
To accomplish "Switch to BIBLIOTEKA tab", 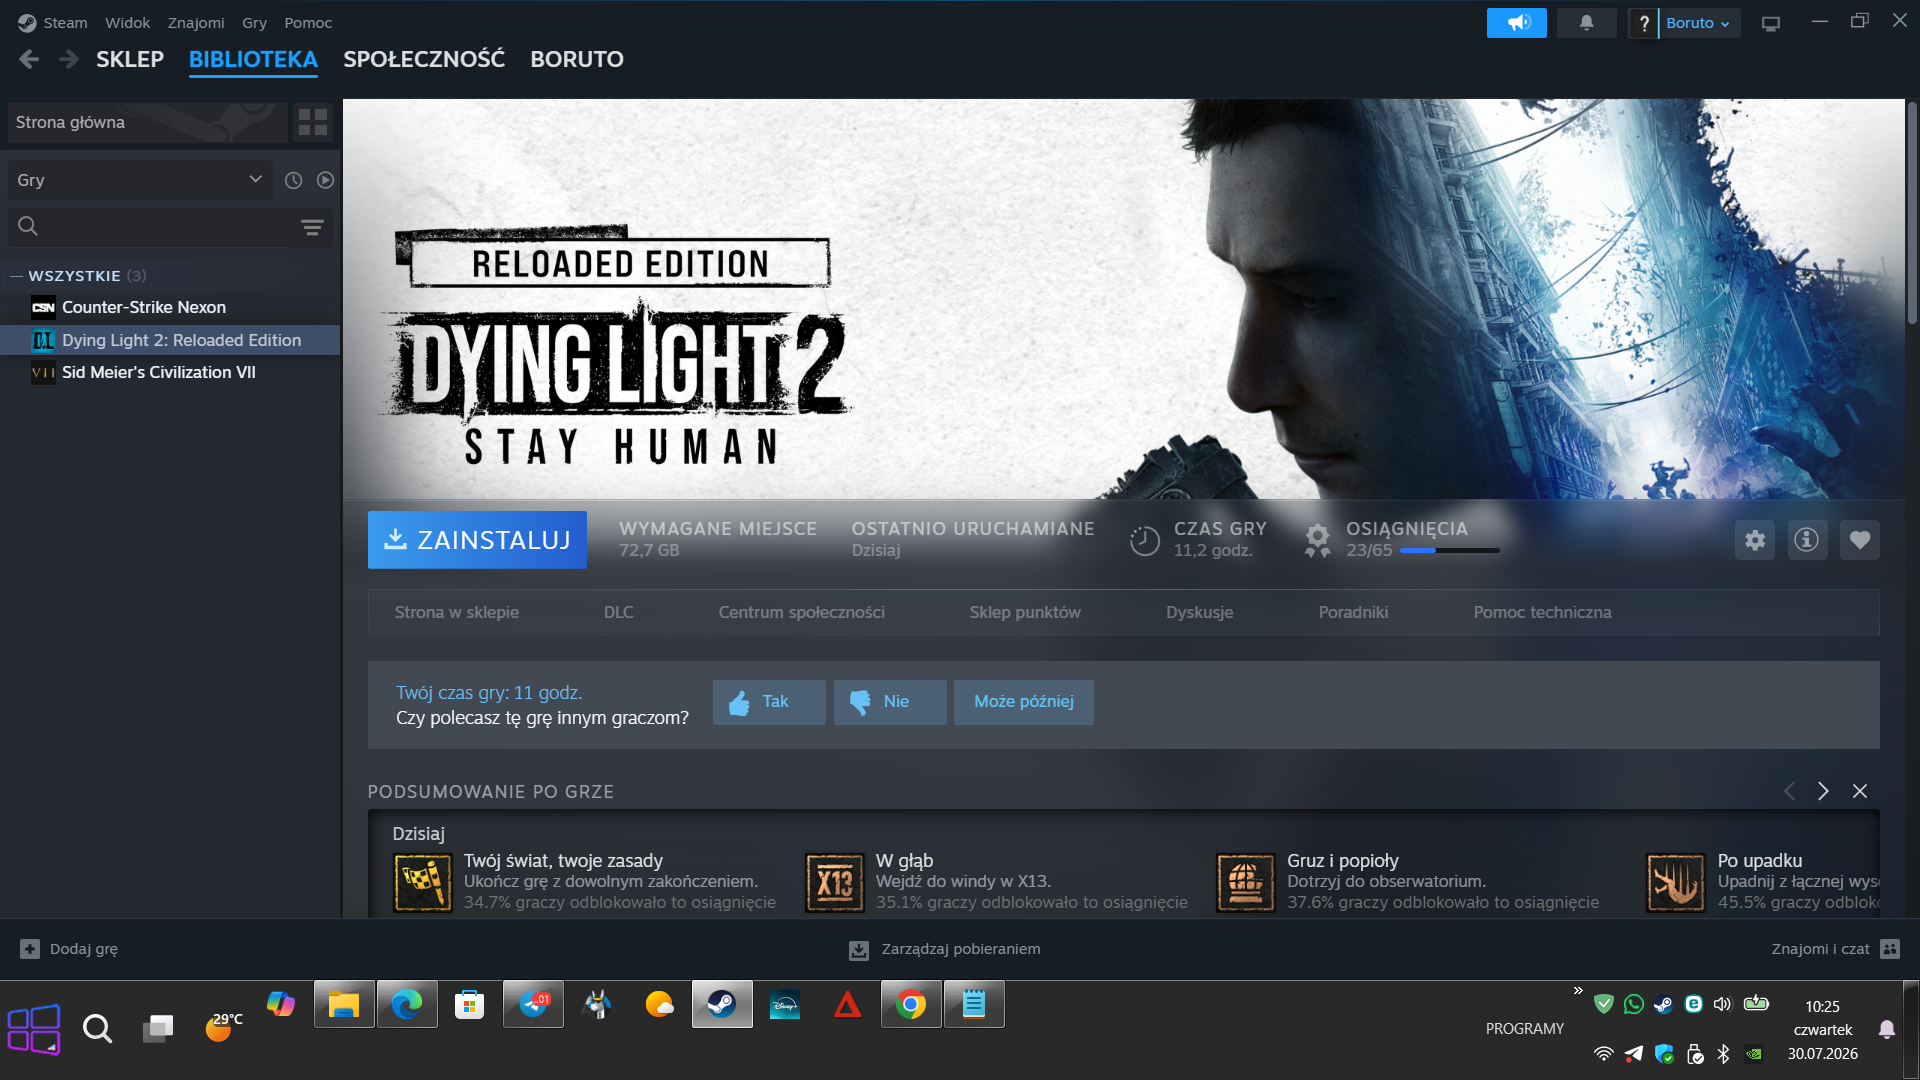I will pyautogui.click(x=253, y=59).
